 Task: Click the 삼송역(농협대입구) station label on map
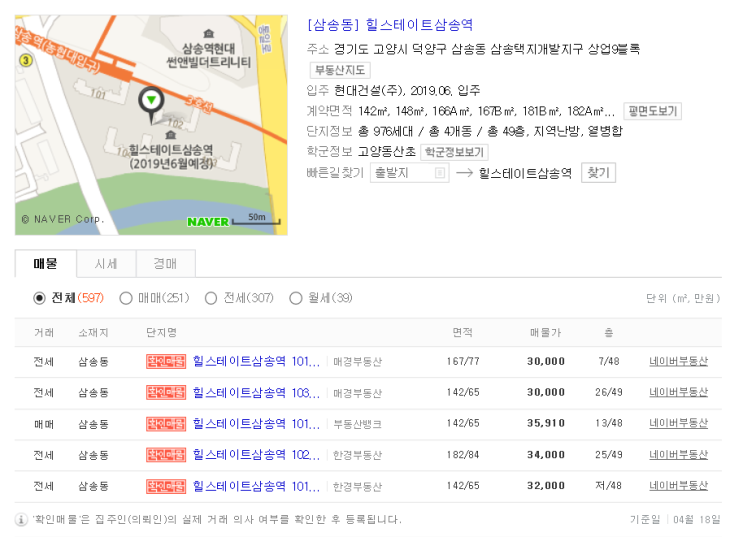[57, 50]
